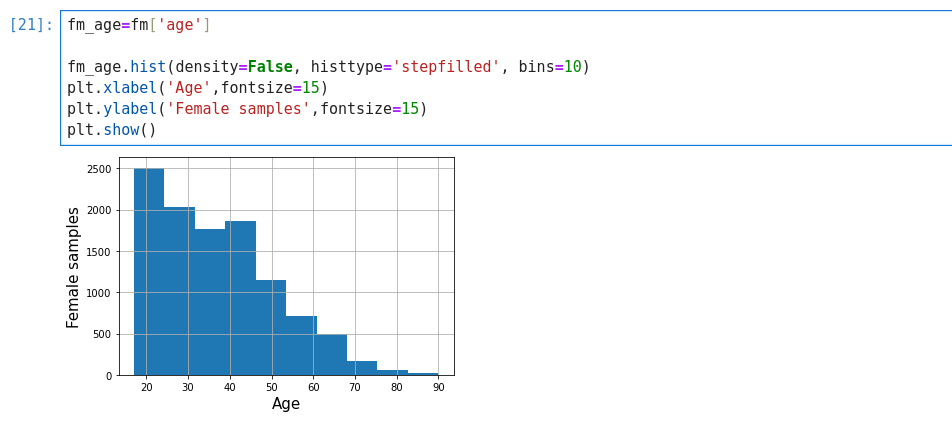
Task: Click the 'stepfilled' string in the code
Action: click(446, 67)
